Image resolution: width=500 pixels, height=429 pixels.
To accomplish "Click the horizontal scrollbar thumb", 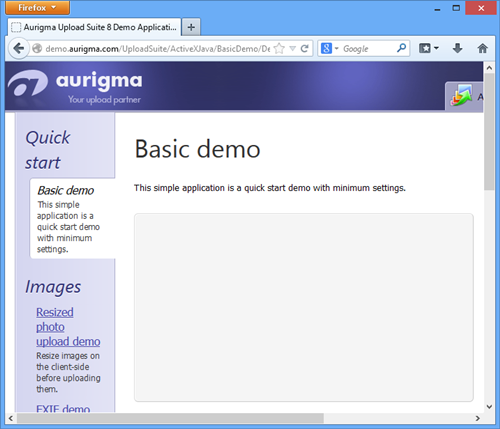I will [x=170, y=418].
